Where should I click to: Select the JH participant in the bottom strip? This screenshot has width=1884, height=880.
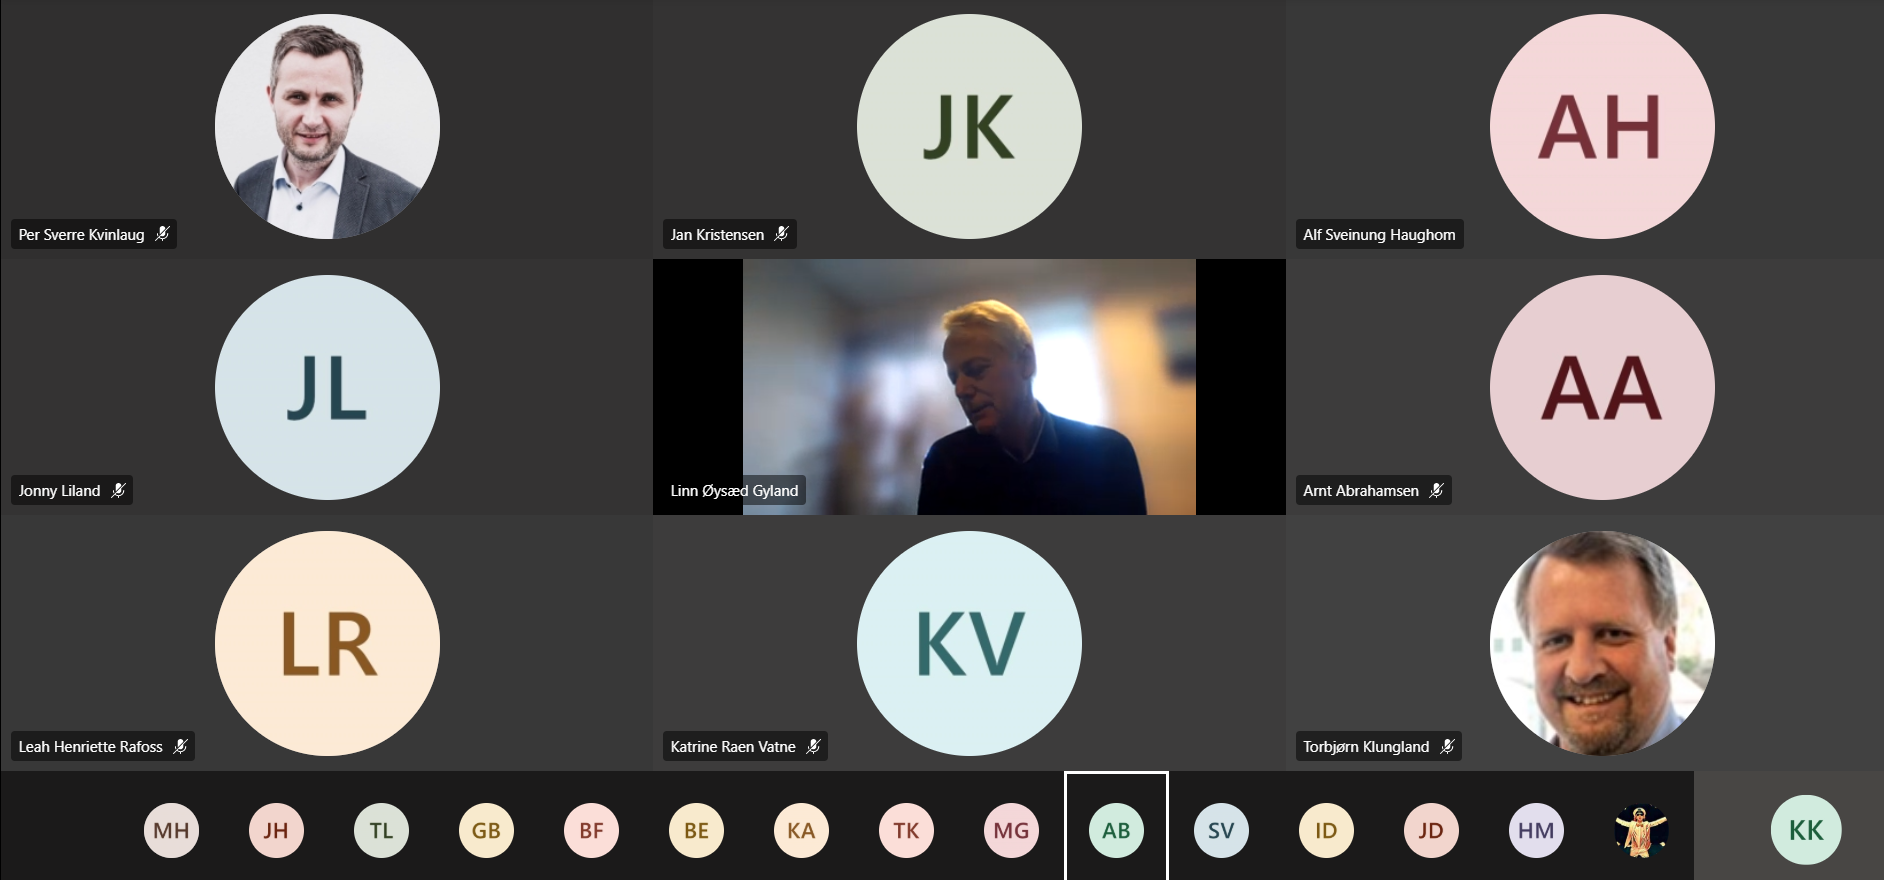(276, 830)
